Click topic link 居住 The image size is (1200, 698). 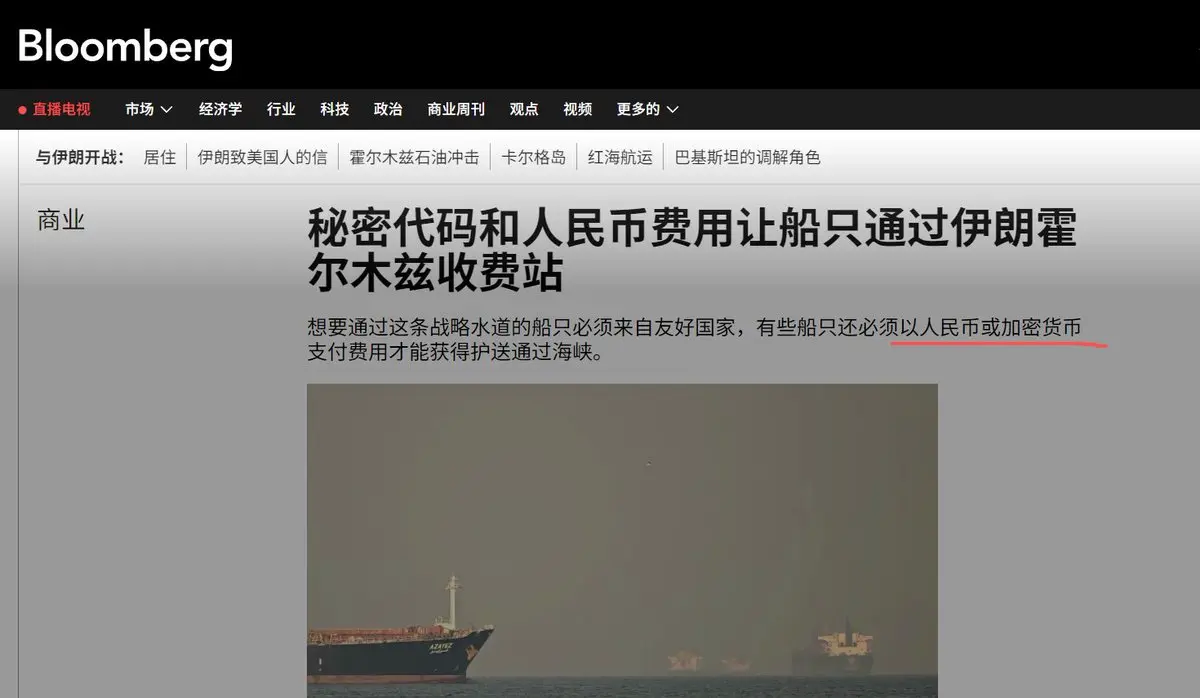pos(159,157)
